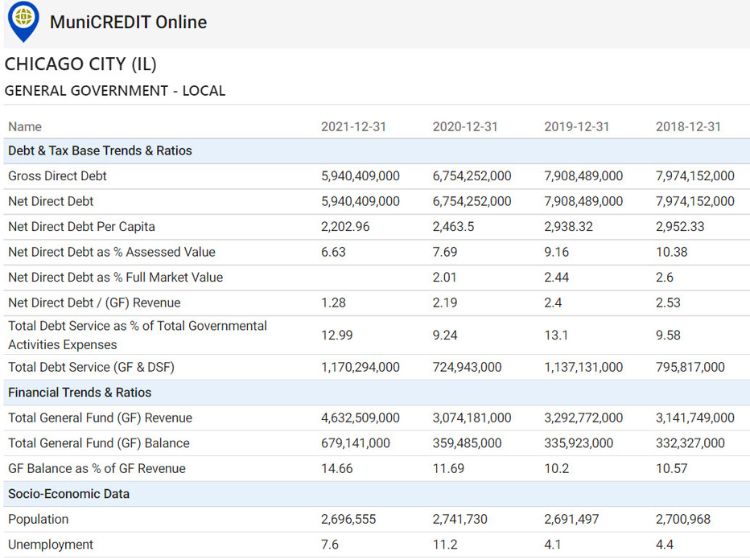Click Total Debt Service (GF & DSF) label
The width and height of the screenshot is (750, 558).
pyautogui.click(x=91, y=367)
